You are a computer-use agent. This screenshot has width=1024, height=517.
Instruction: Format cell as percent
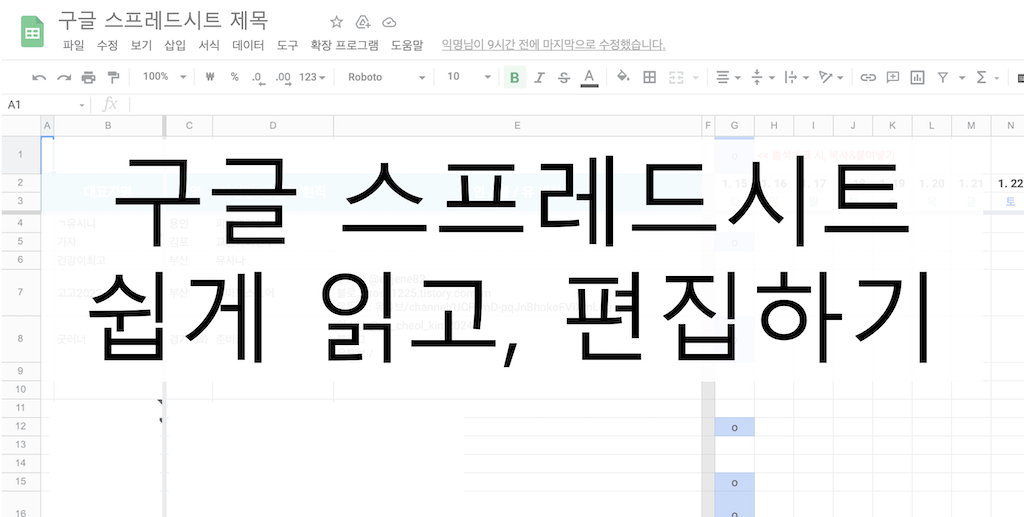click(234, 77)
